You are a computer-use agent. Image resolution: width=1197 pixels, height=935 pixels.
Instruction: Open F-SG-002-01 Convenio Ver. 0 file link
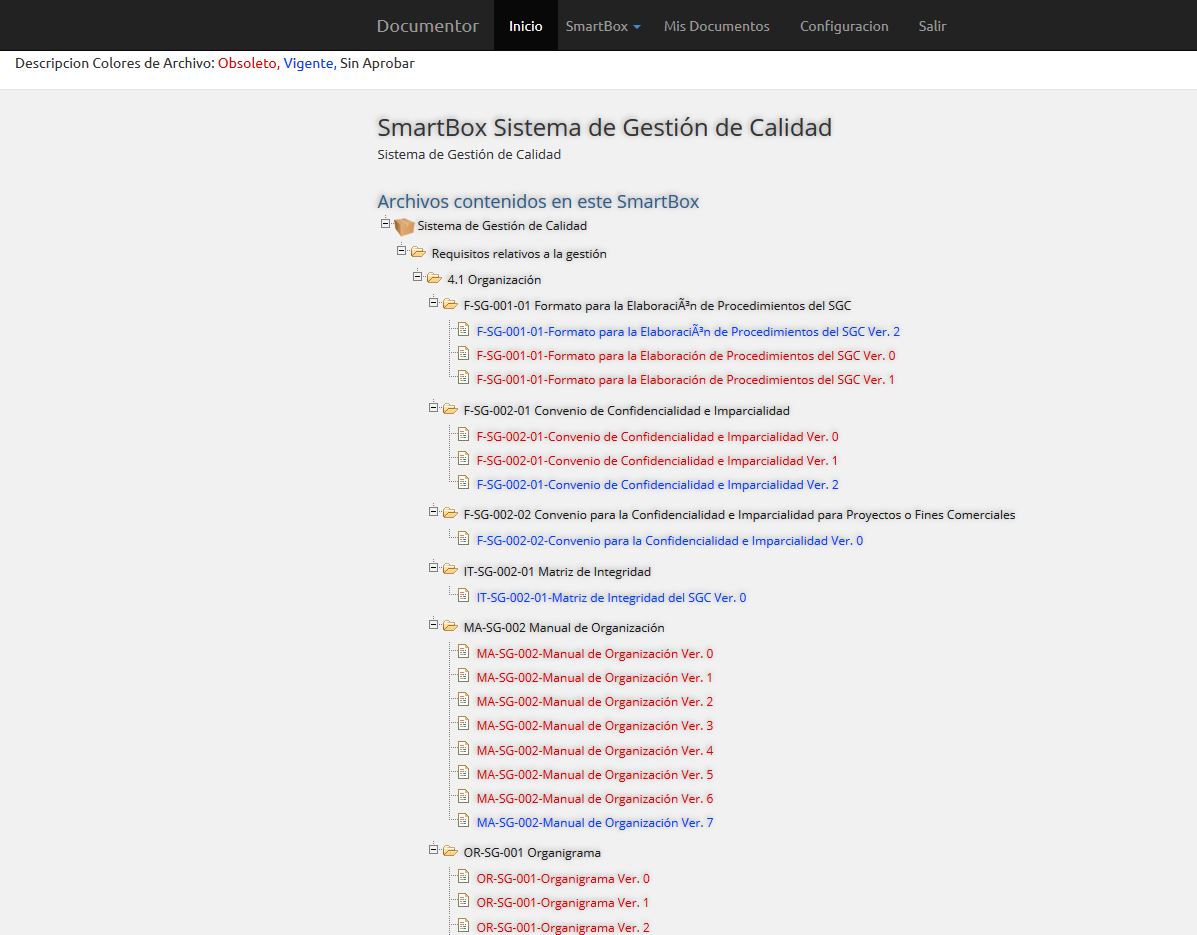(657, 437)
